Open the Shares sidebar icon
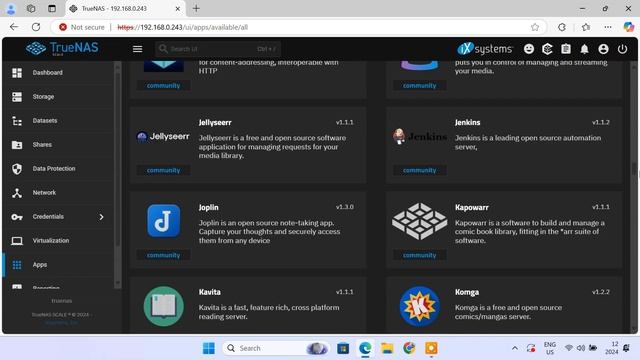 pos(17,145)
